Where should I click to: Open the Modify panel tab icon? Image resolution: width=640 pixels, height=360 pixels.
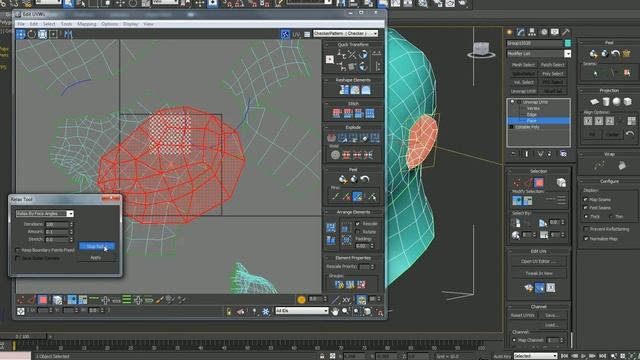tap(521, 32)
